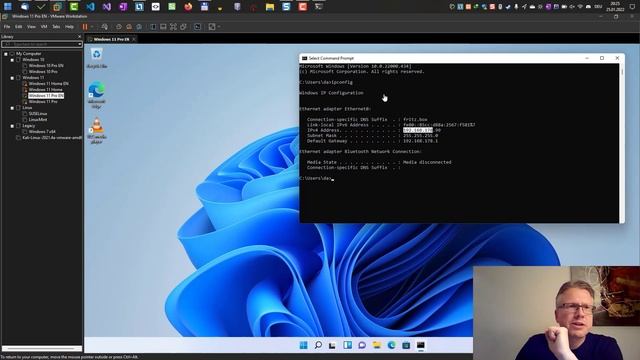Open the console view toolbar icon
This screenshot has height=360, width=640.
coord(198,27)
